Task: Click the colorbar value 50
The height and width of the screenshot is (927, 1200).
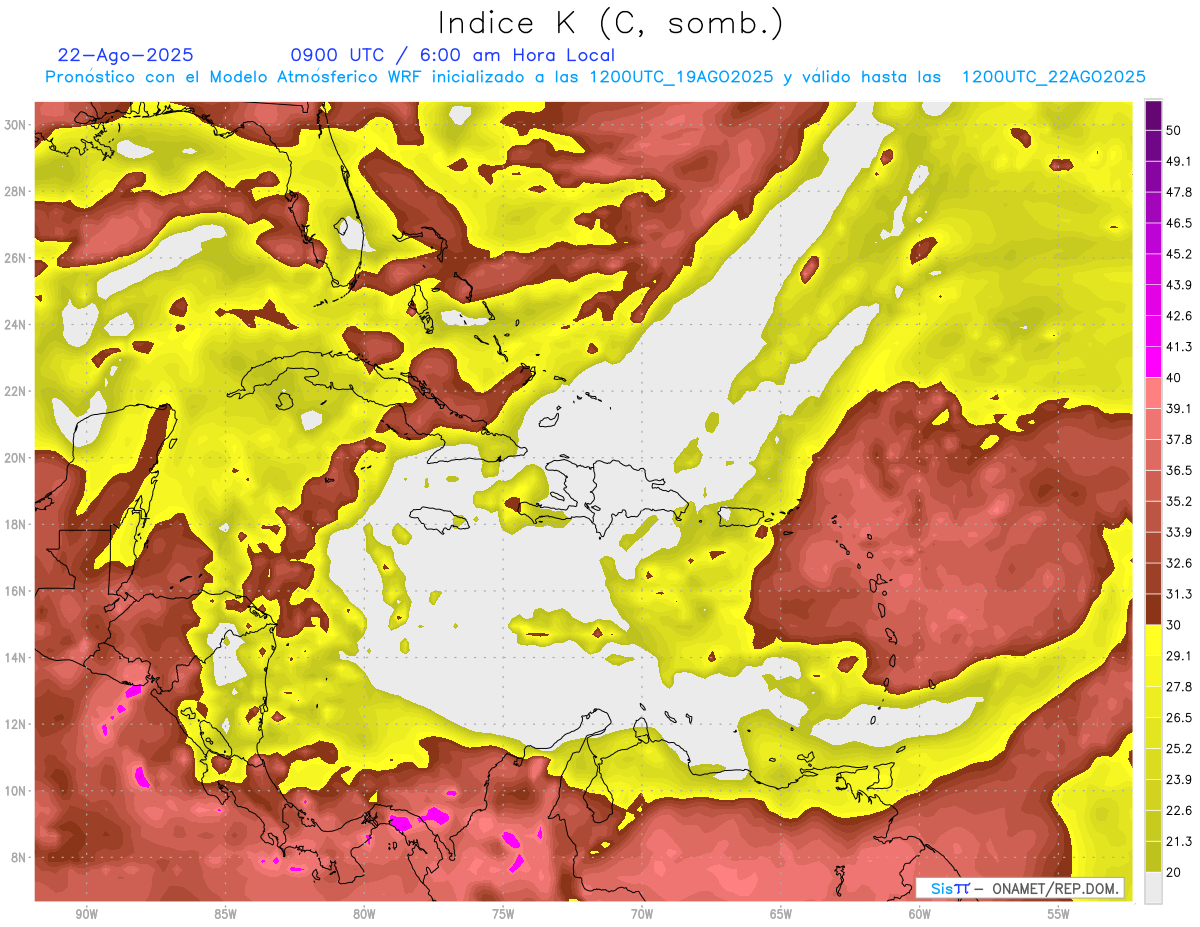Action: 1174,130
